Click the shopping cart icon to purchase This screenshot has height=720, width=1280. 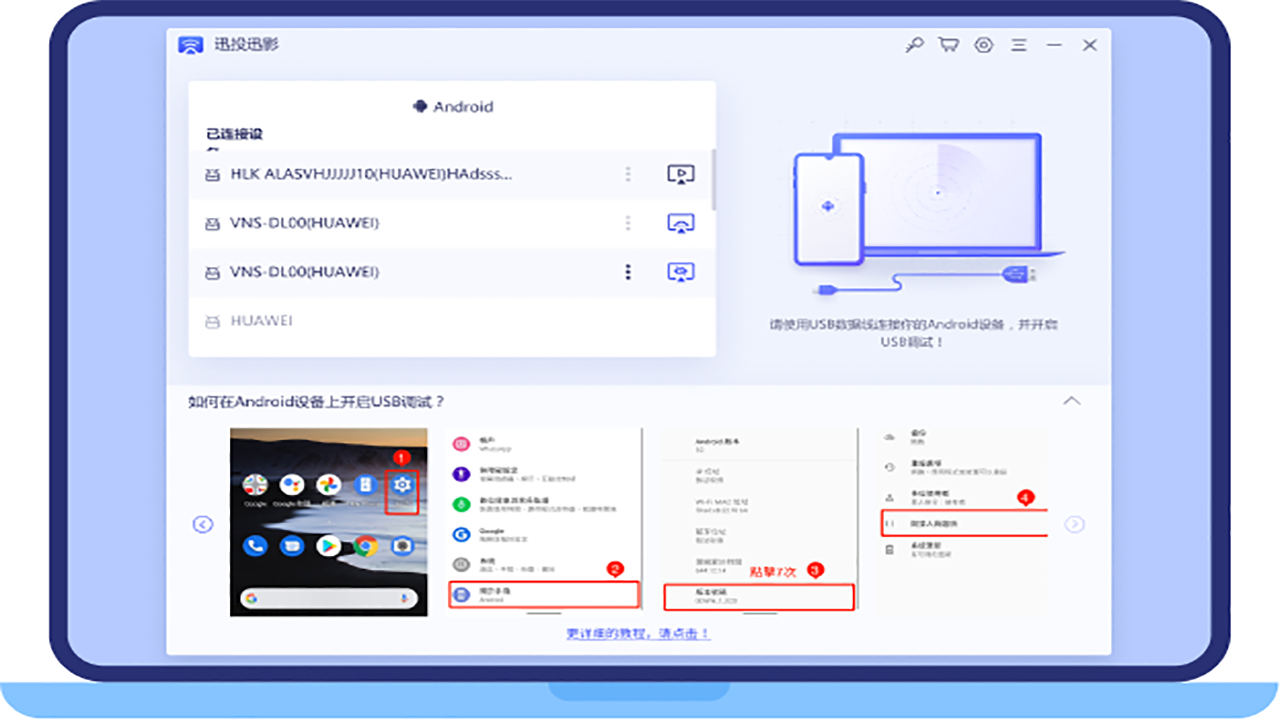(949, 45)
